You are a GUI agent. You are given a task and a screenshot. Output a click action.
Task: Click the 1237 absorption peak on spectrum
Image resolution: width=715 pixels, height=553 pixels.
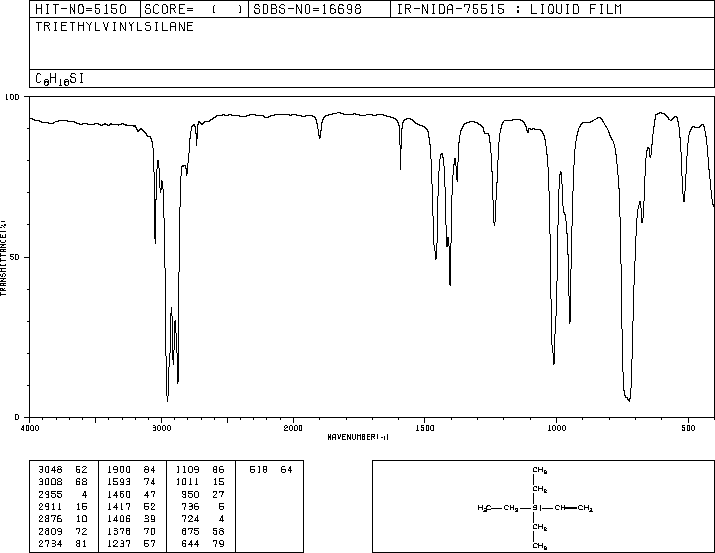point(494,224)
